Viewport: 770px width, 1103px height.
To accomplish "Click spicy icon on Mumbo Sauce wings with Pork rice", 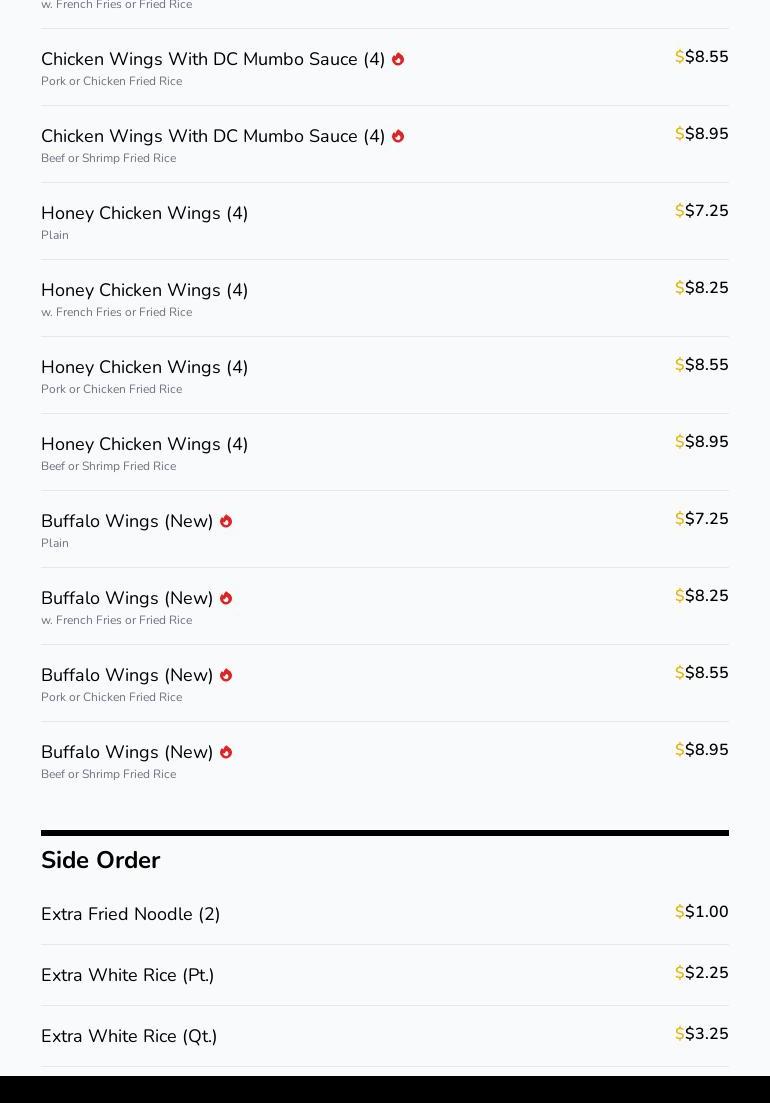I will click(x=398, y=59).
